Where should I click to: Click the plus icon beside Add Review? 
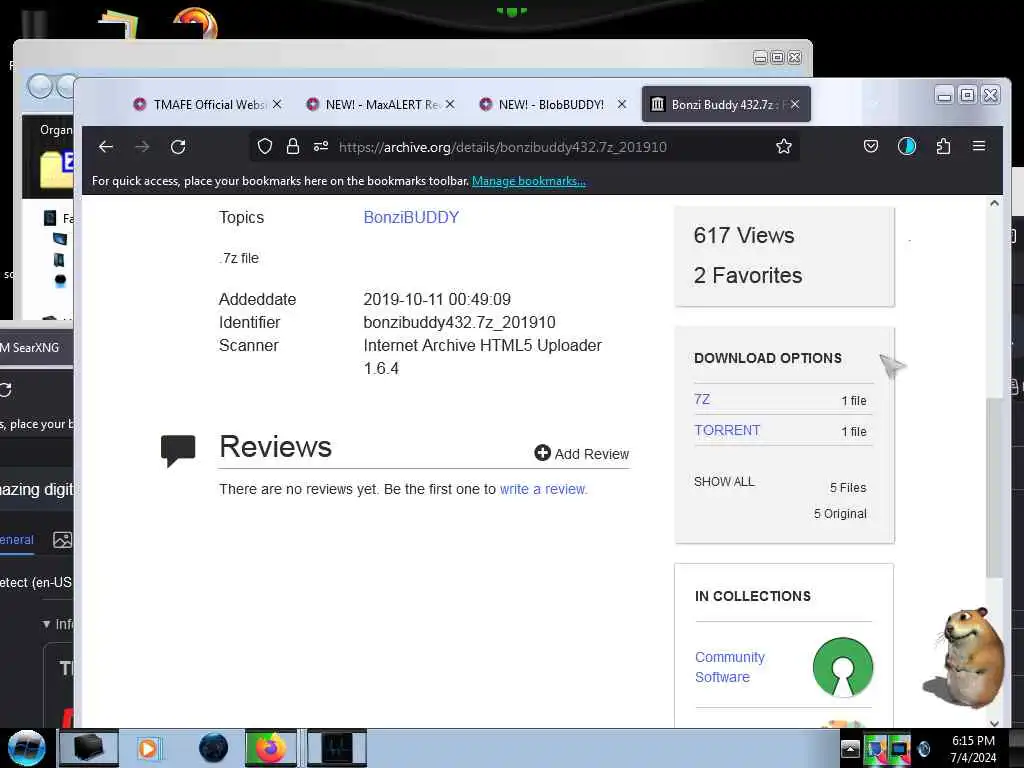coord(542,453)
